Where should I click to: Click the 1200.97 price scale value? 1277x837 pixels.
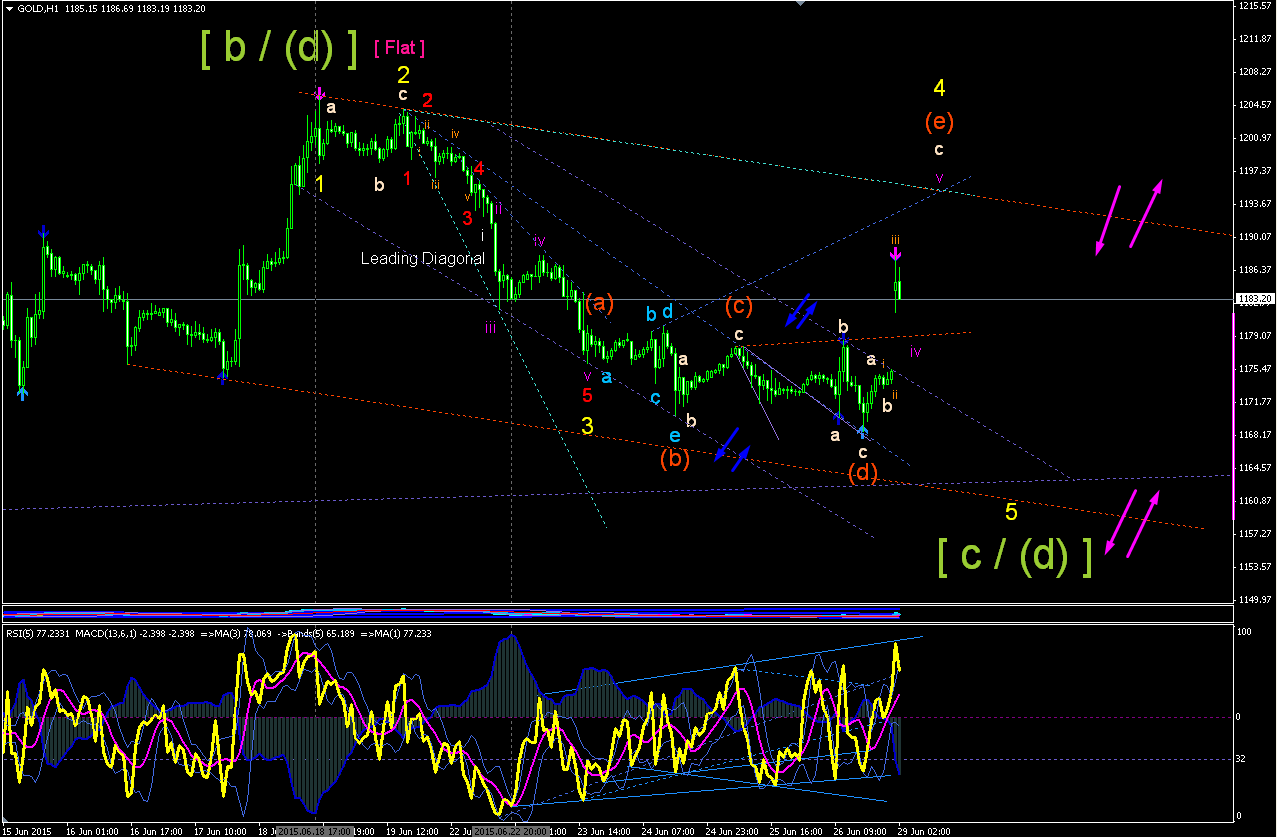coord(1254,137)
